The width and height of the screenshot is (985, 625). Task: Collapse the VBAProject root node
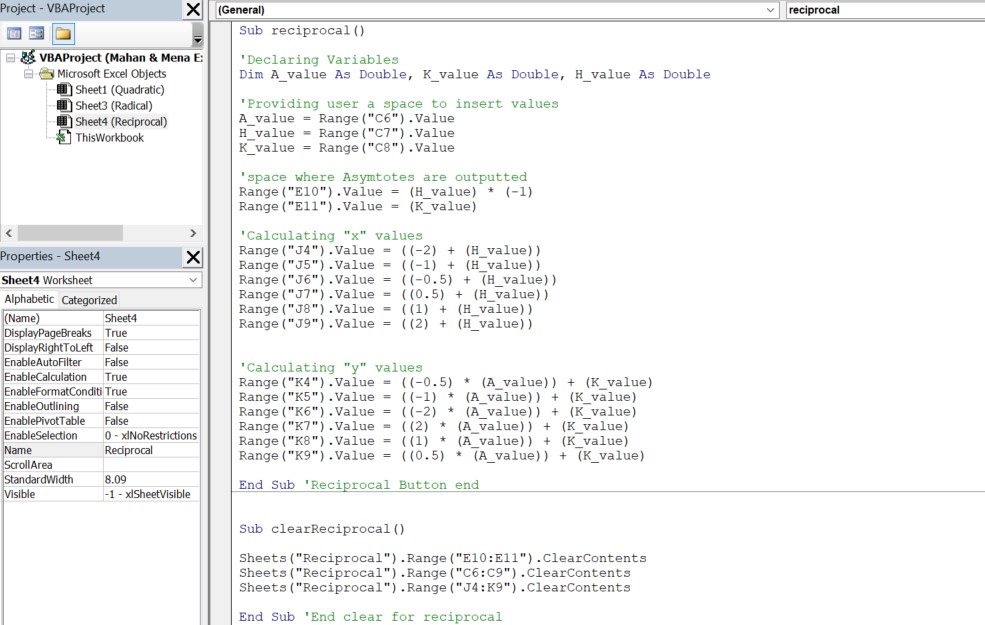pyautogui.click(x=10, y=58)
